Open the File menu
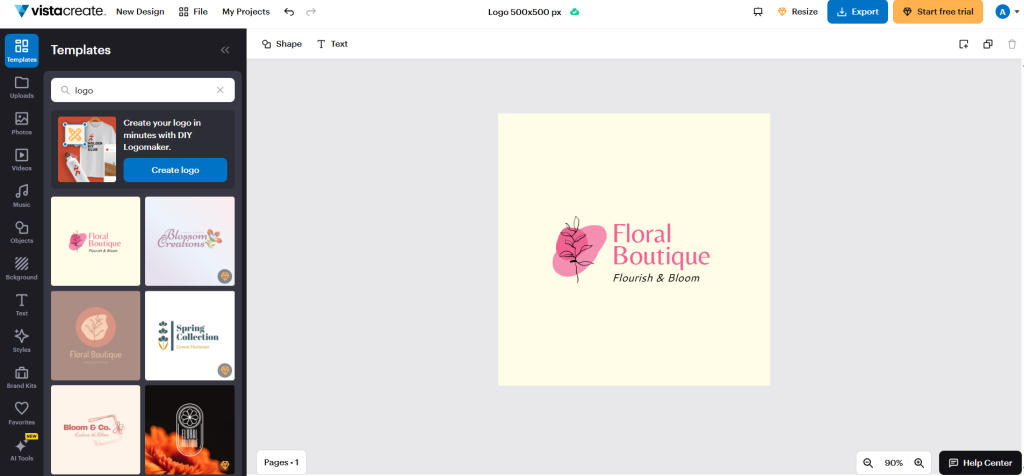 (x=193, y=12)
